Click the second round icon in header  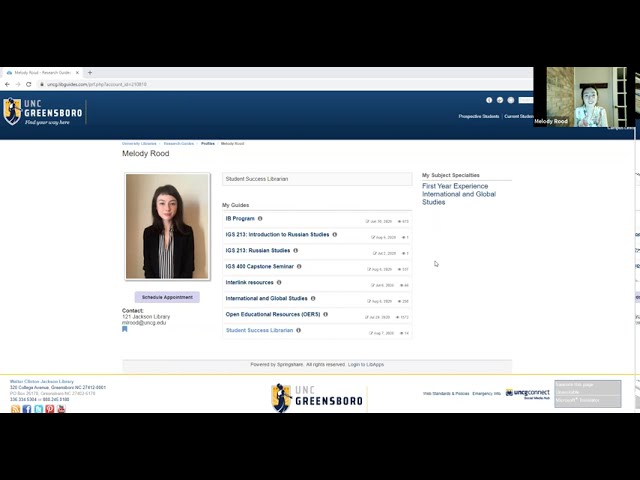pyautogui.click(x=500, y=100)
